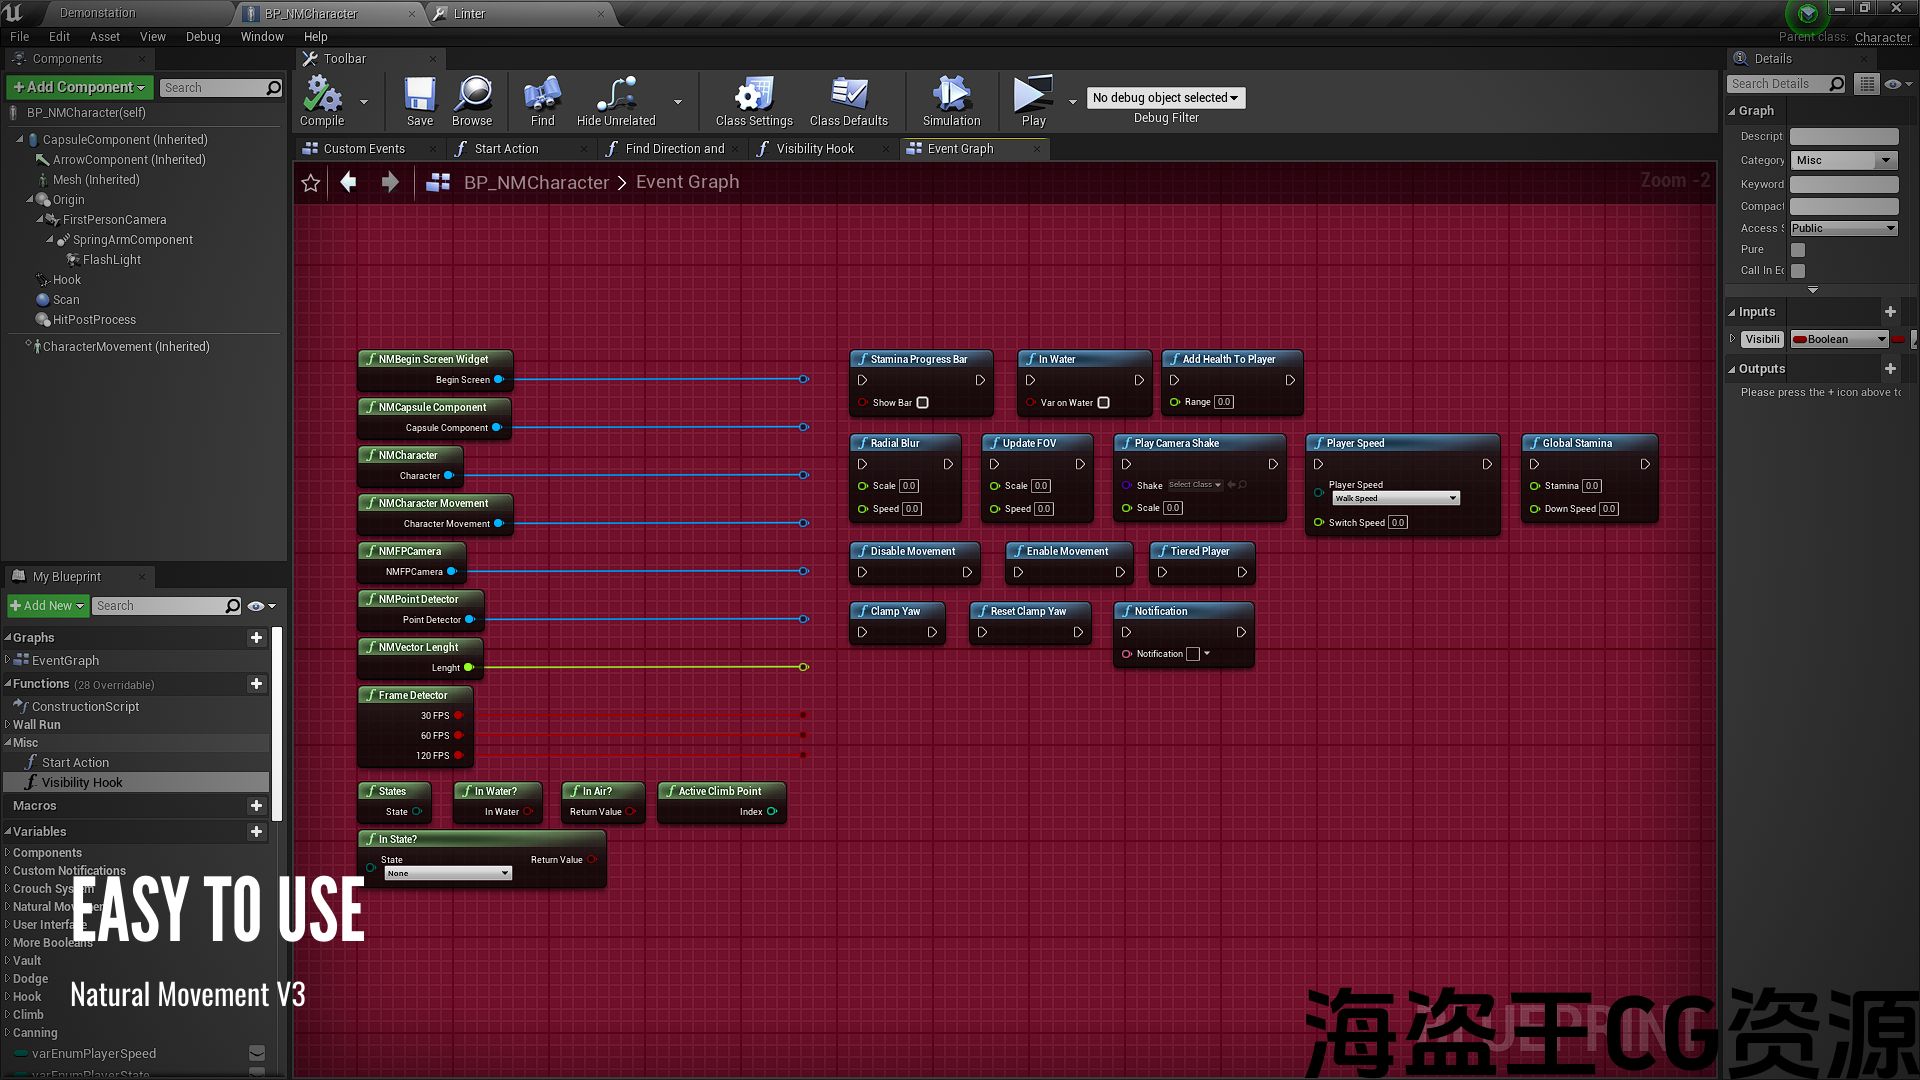
Task: Open the Access Specifier Public dropdown
Action: click(1843, 229)
